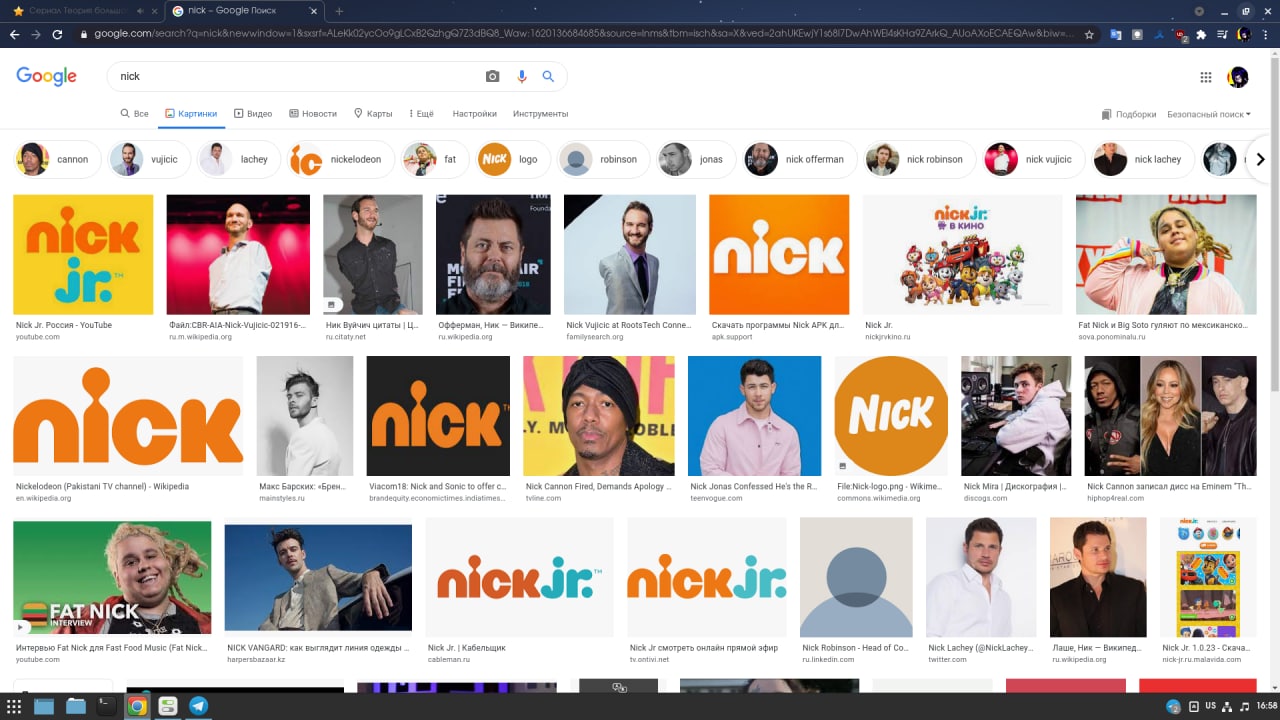Viewport: 1280px width, 720px height.
Task: Switch to the Все tab
Action: 134,114
